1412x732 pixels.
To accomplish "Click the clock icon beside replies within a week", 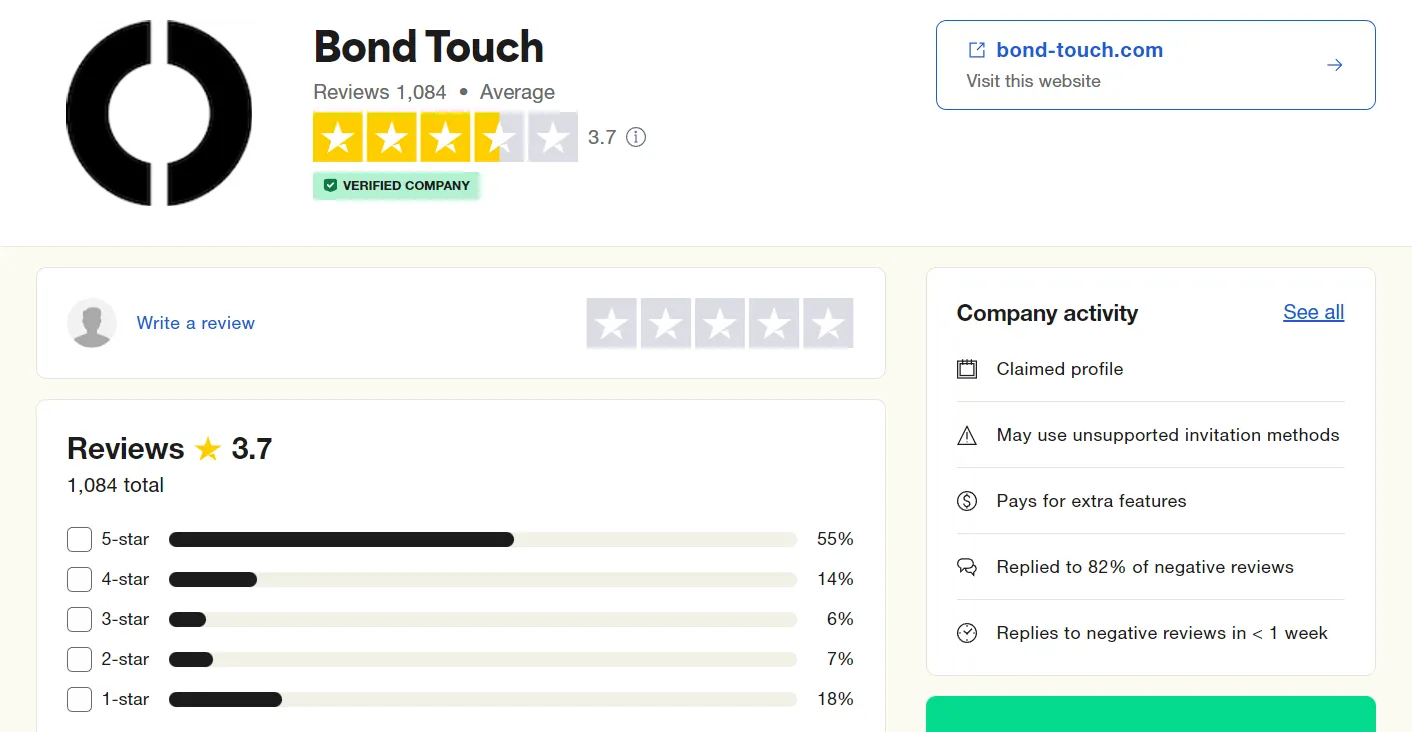I will click(966, 632).
